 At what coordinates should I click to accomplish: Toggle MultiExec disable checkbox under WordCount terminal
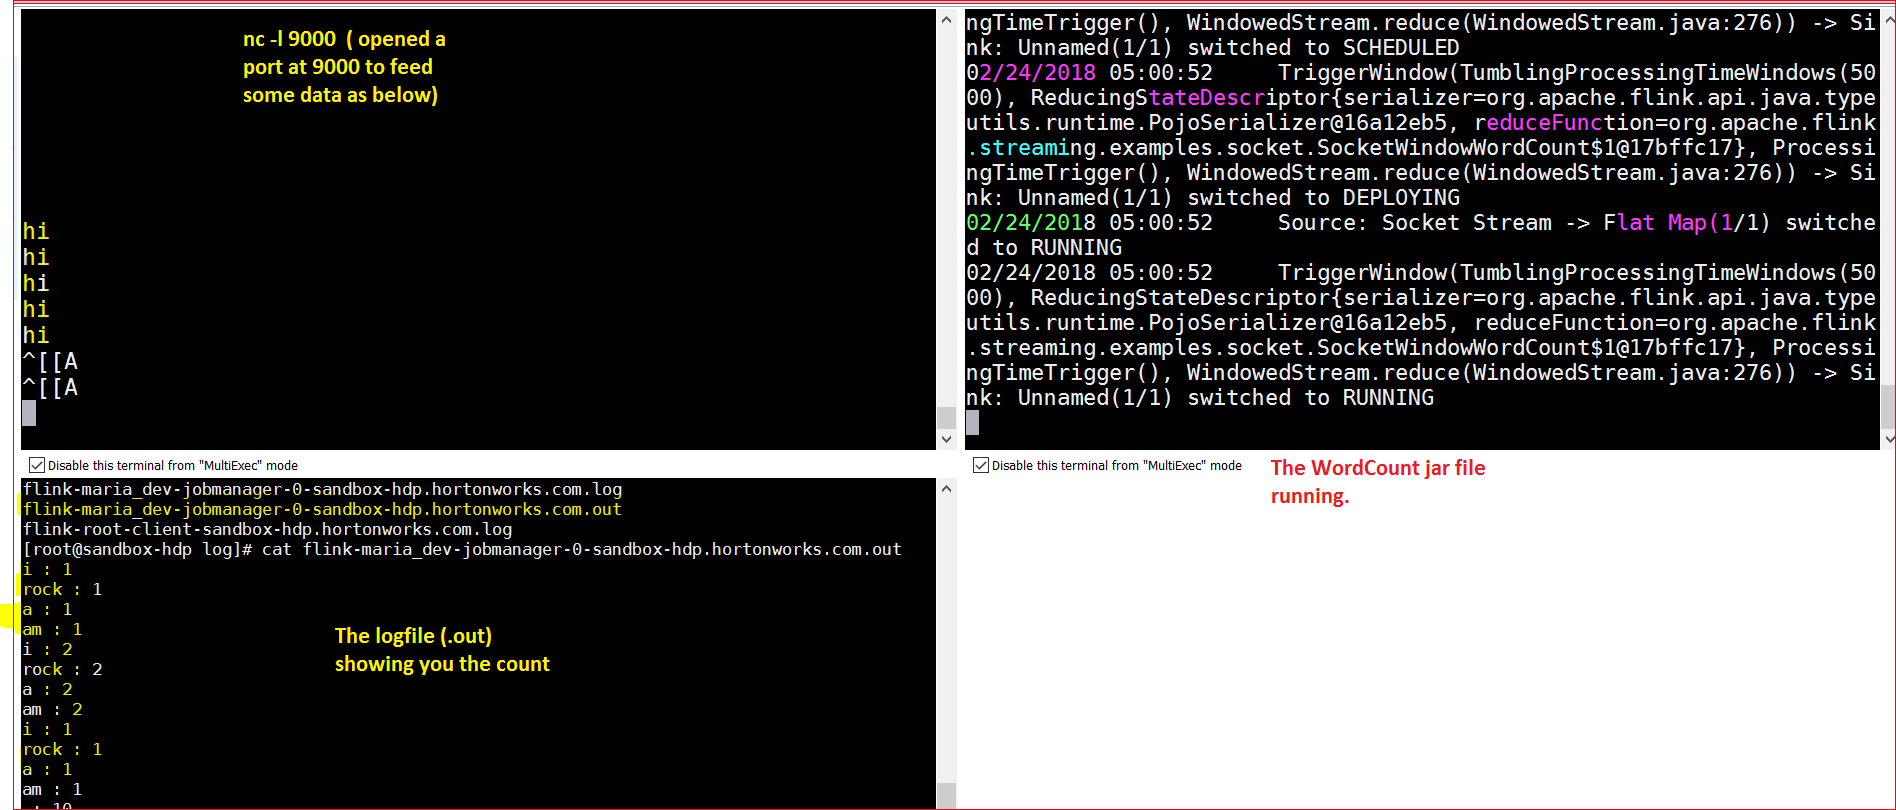click(981, 465)
